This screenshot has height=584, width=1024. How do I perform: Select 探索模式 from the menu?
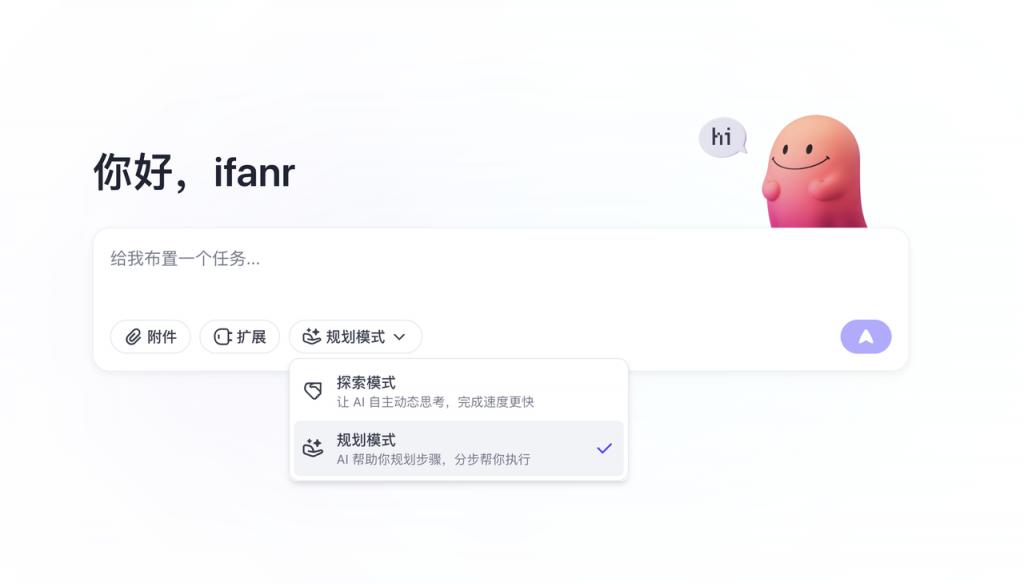click(x=458, y=391)
